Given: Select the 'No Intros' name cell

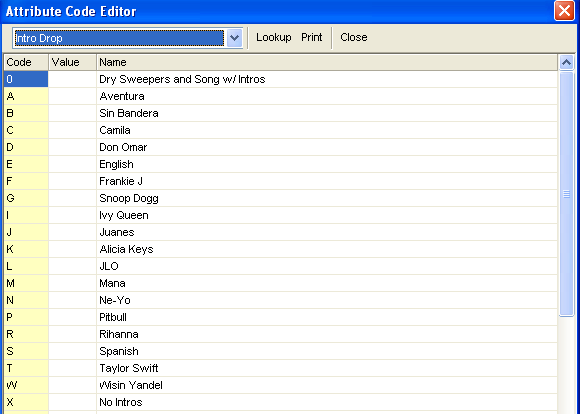Looking at the screenshot, I should click(x=327, y=403).
